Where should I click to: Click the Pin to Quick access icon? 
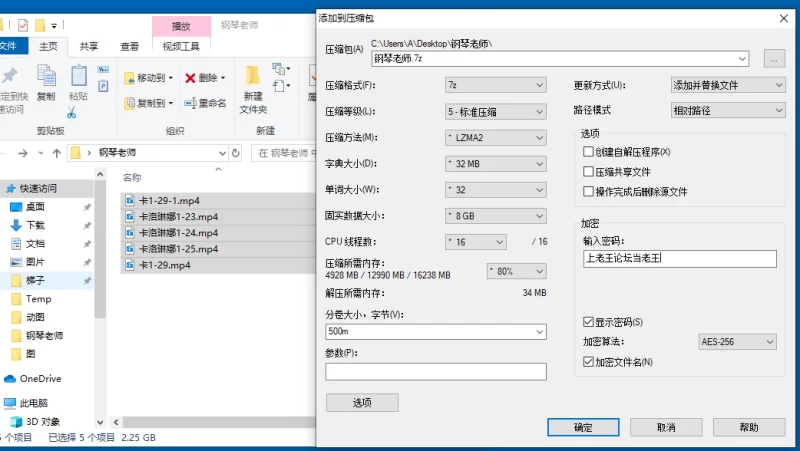(x=10, y=76)
